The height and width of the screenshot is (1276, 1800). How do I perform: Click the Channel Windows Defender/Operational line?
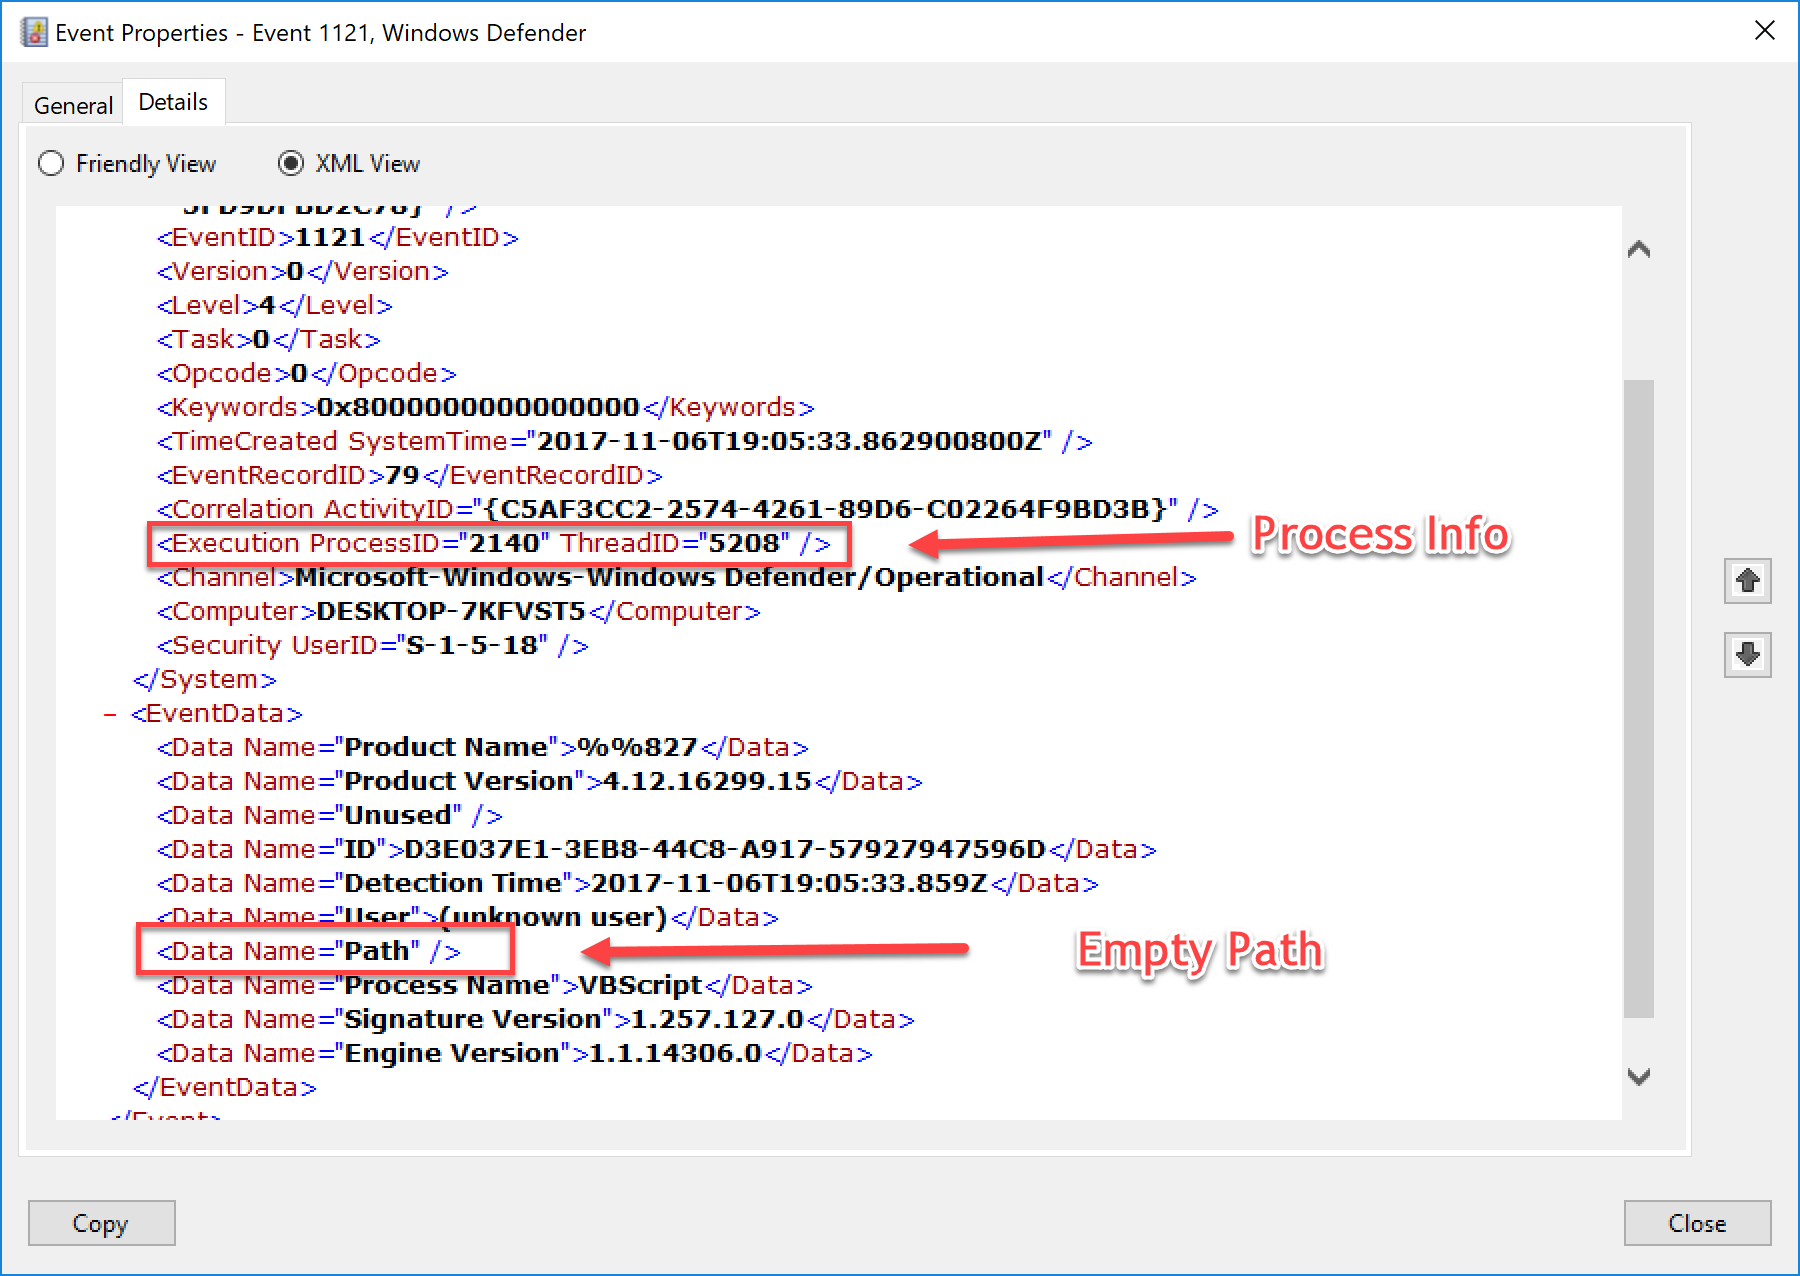click(x=677, y=578)
